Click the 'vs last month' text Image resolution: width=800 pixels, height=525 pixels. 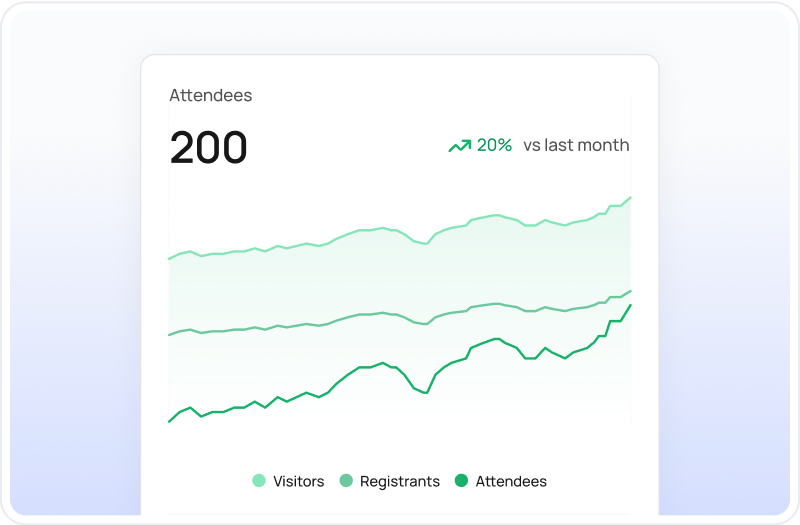tap(576, 145)
